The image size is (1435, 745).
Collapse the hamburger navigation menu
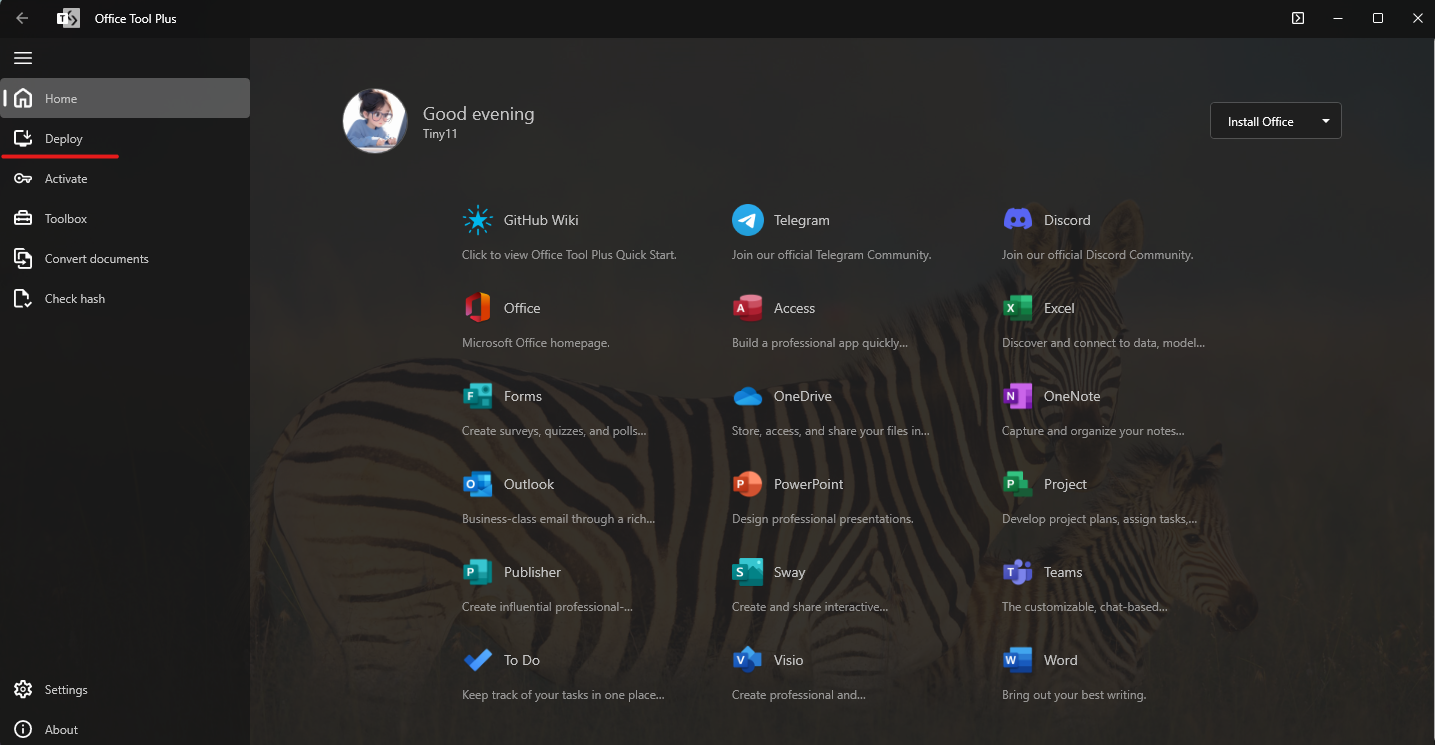click(23, 58)
